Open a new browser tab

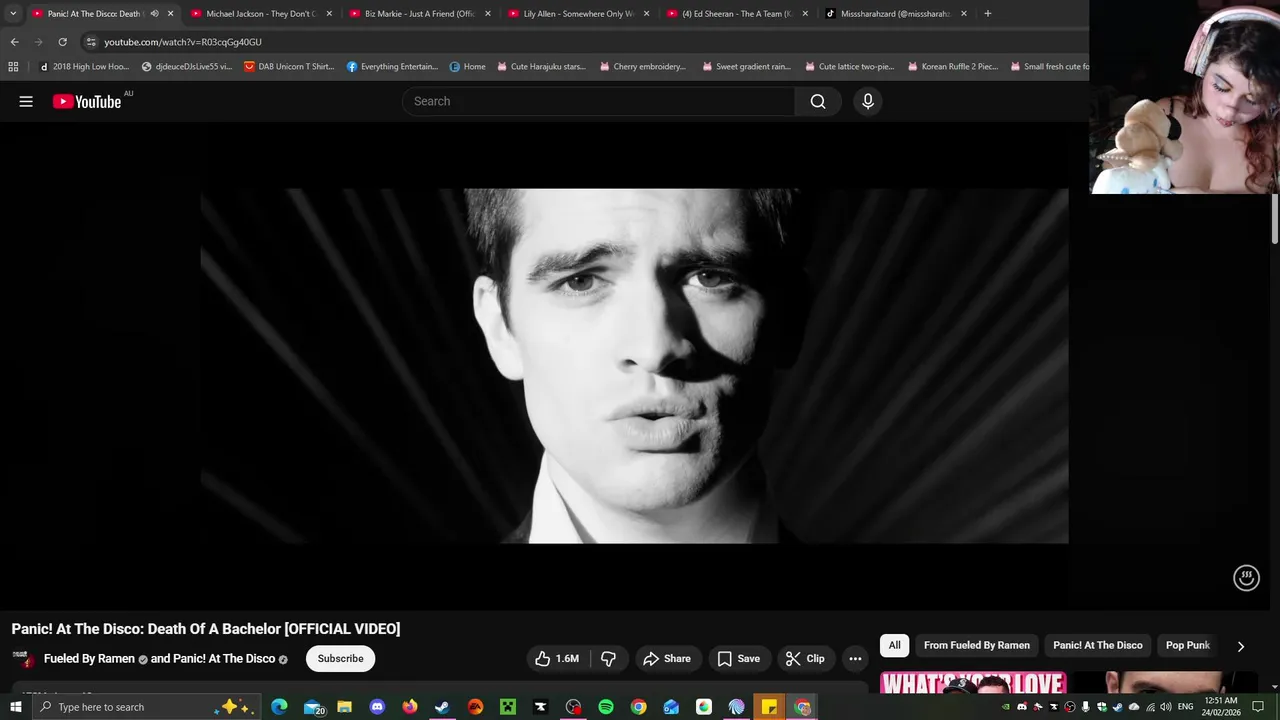(x=987, y=14)
